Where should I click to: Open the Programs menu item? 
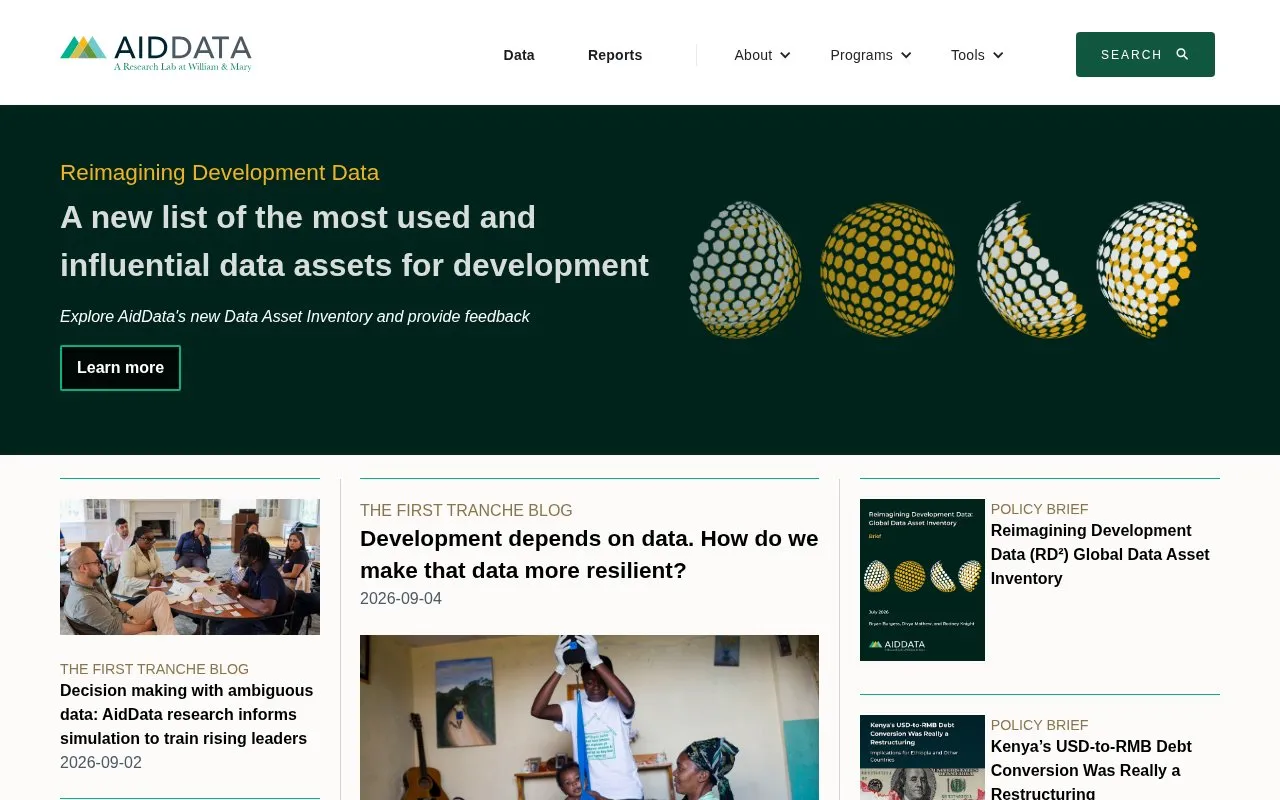[x=861, y=55]
